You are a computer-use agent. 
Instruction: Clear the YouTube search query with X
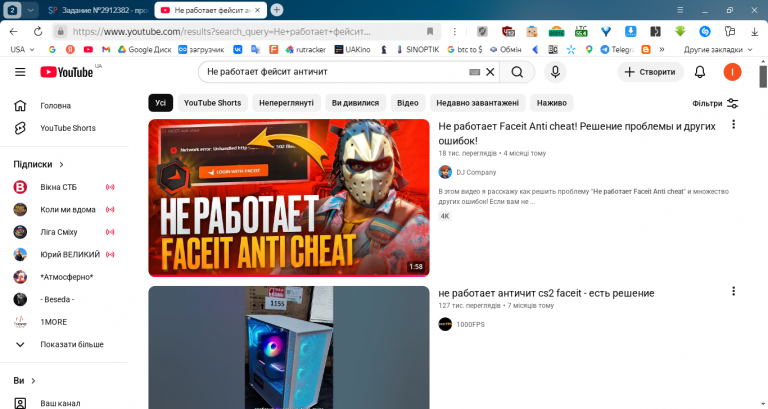[490, 72]
